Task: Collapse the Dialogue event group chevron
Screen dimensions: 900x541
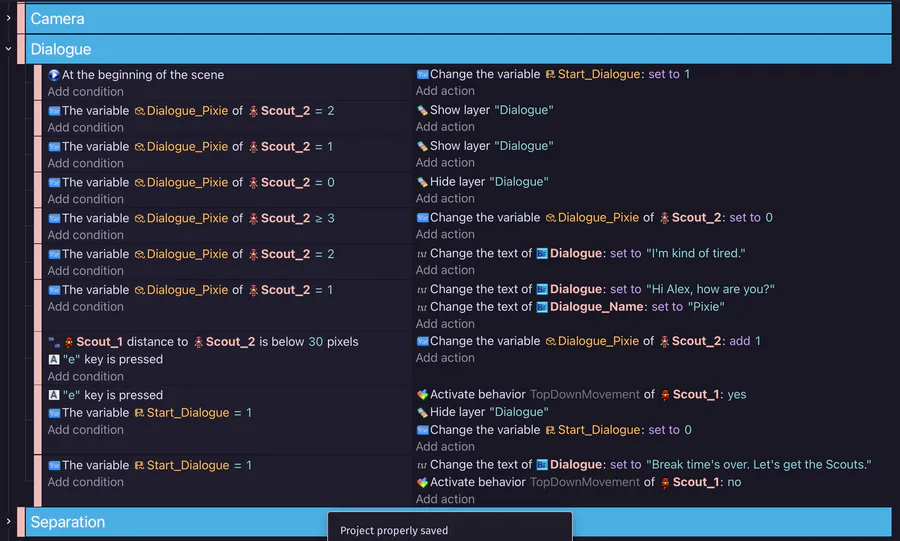Action: [x=8, y=49]
